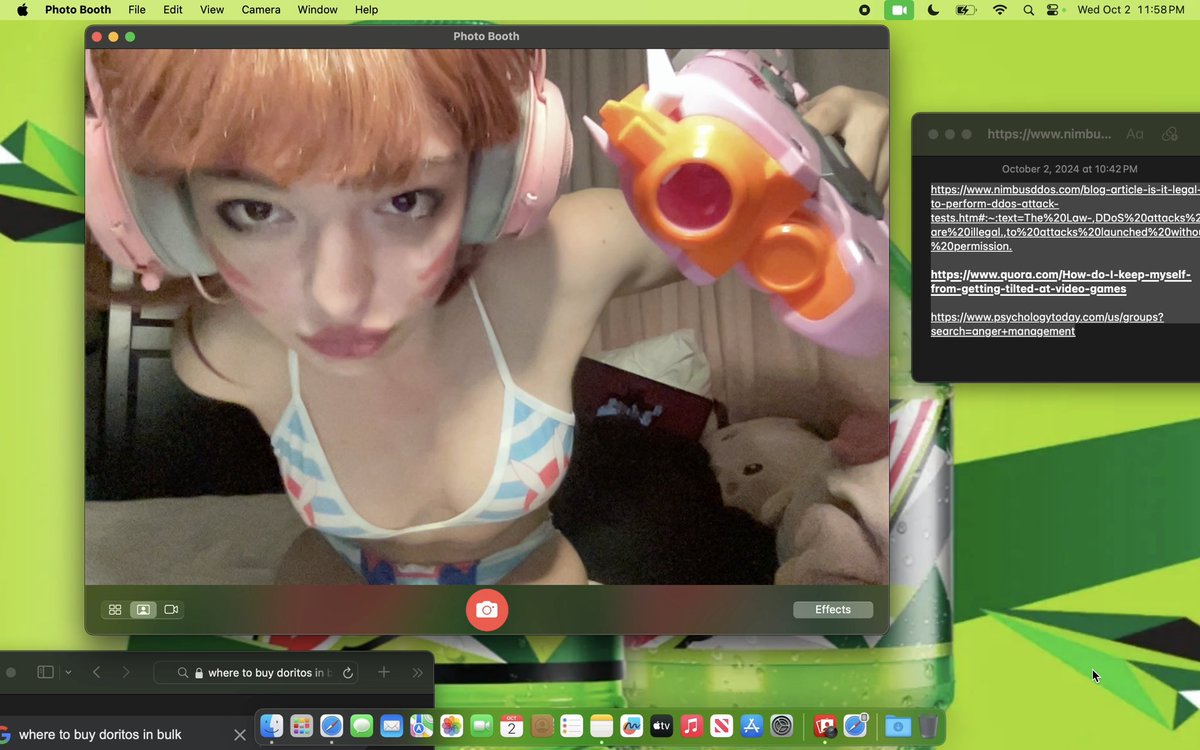Click the Notes text format Aa icon
1200x750 pixels.
1134,134
